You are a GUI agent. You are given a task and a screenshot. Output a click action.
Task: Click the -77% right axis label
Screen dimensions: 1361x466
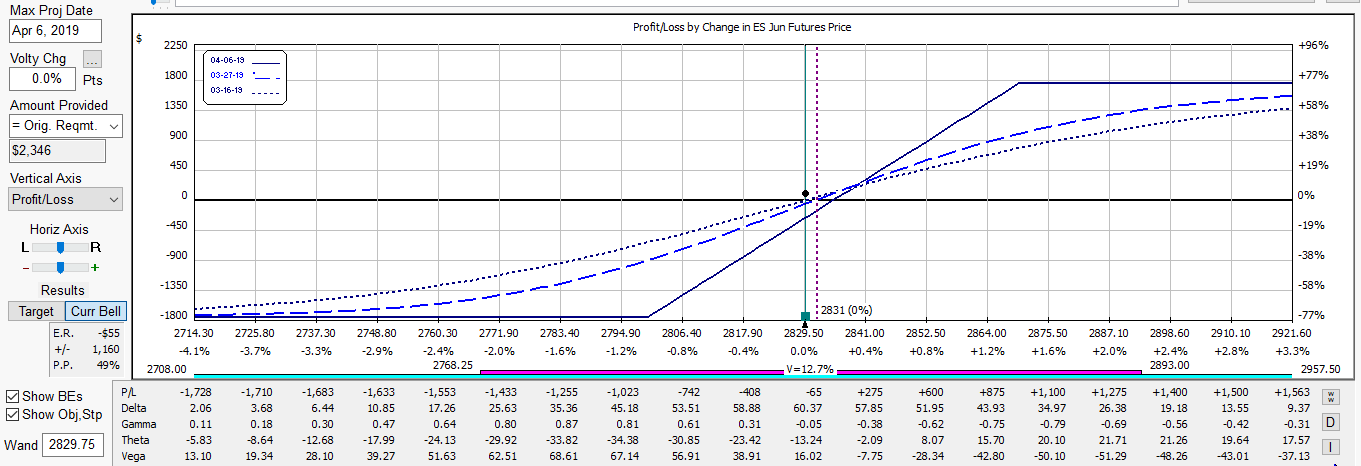point(1312,315)
